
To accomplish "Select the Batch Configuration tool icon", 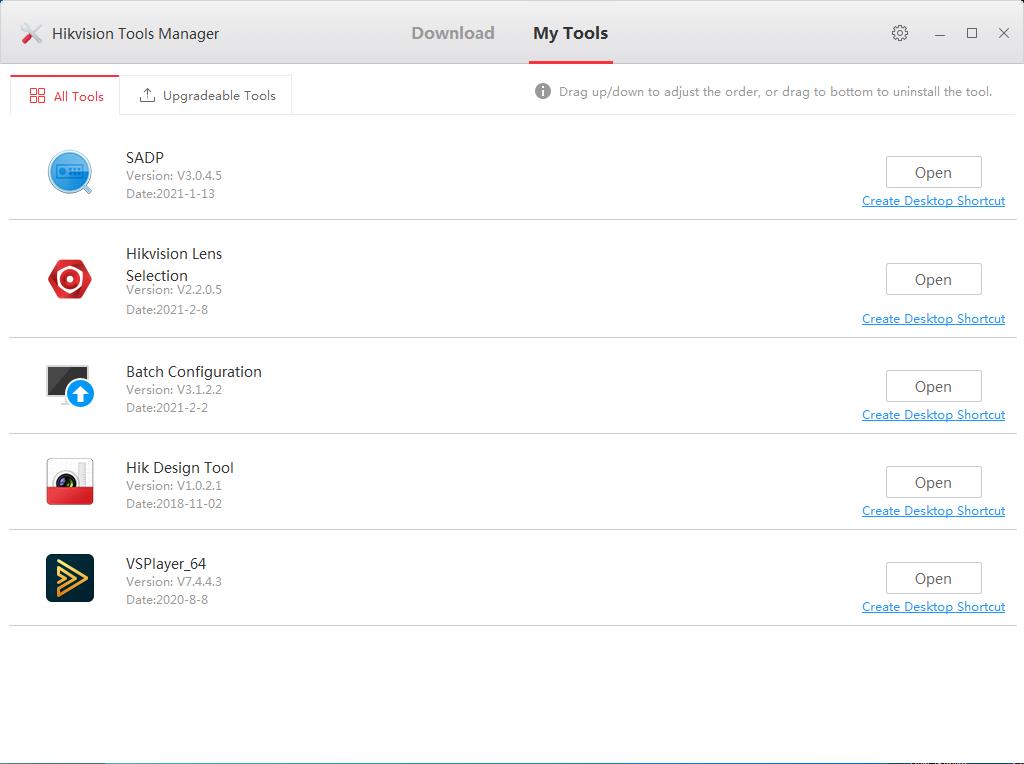I will (x=70, y=385).
